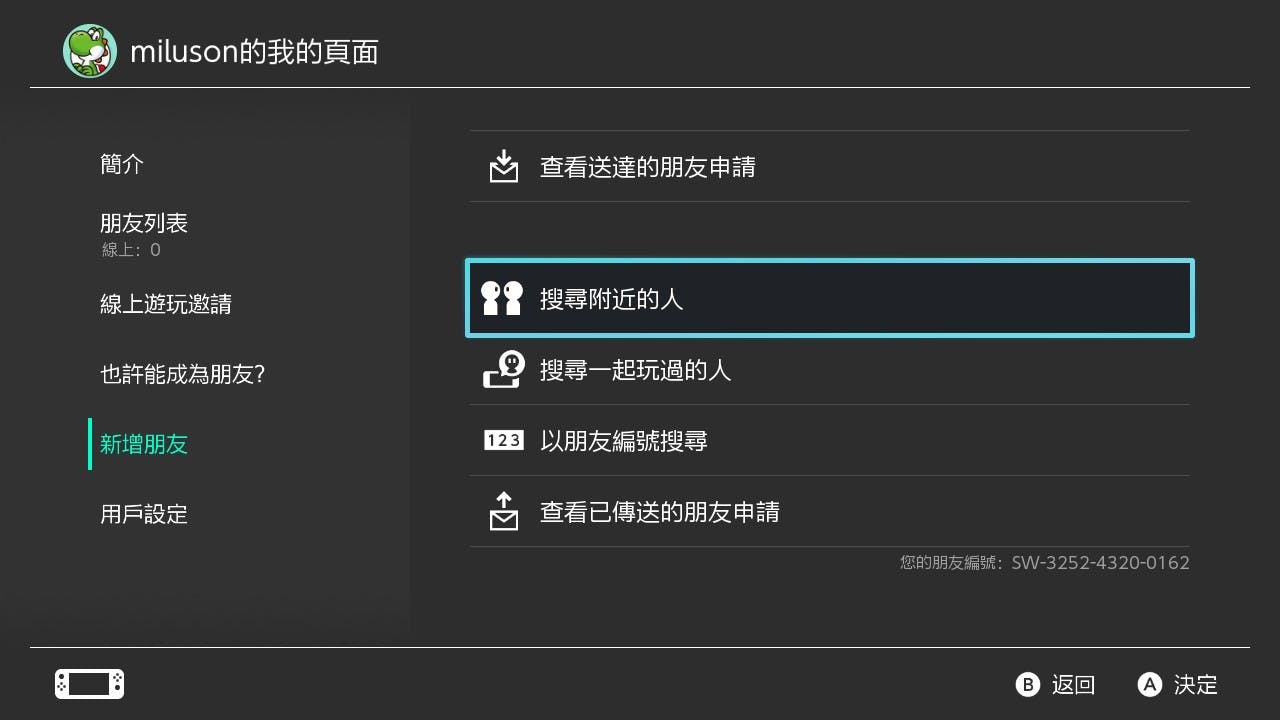The width and height of the screenshot is (1280, 720).
Task: Click the played-together user icon
Action: tap(504, 369)
